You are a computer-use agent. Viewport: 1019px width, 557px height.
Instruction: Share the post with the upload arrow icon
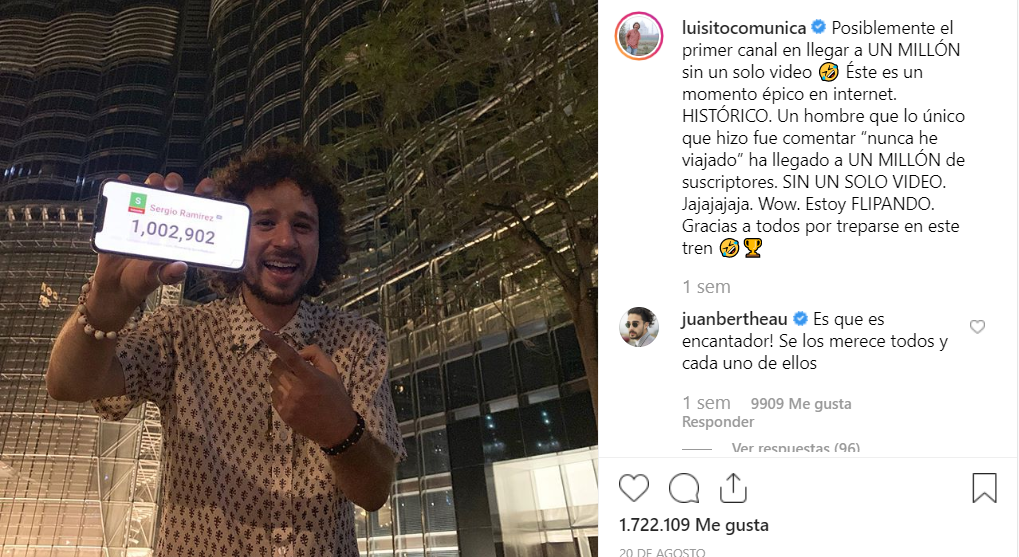[733, 488]
